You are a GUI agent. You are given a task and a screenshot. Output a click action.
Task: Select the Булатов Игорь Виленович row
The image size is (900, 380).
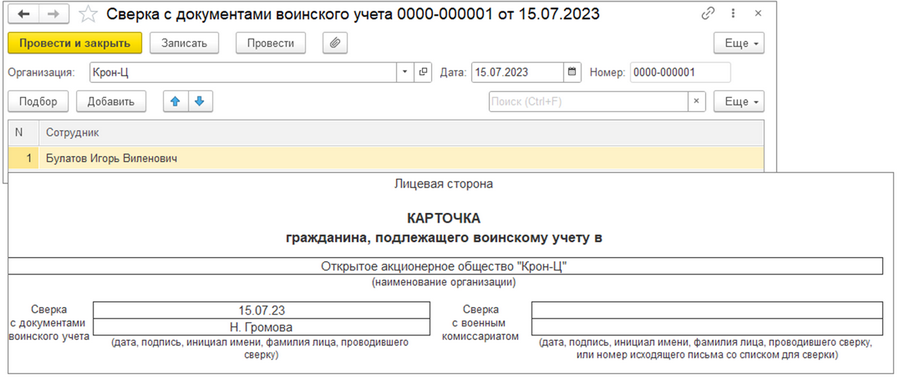pos(386,158)
